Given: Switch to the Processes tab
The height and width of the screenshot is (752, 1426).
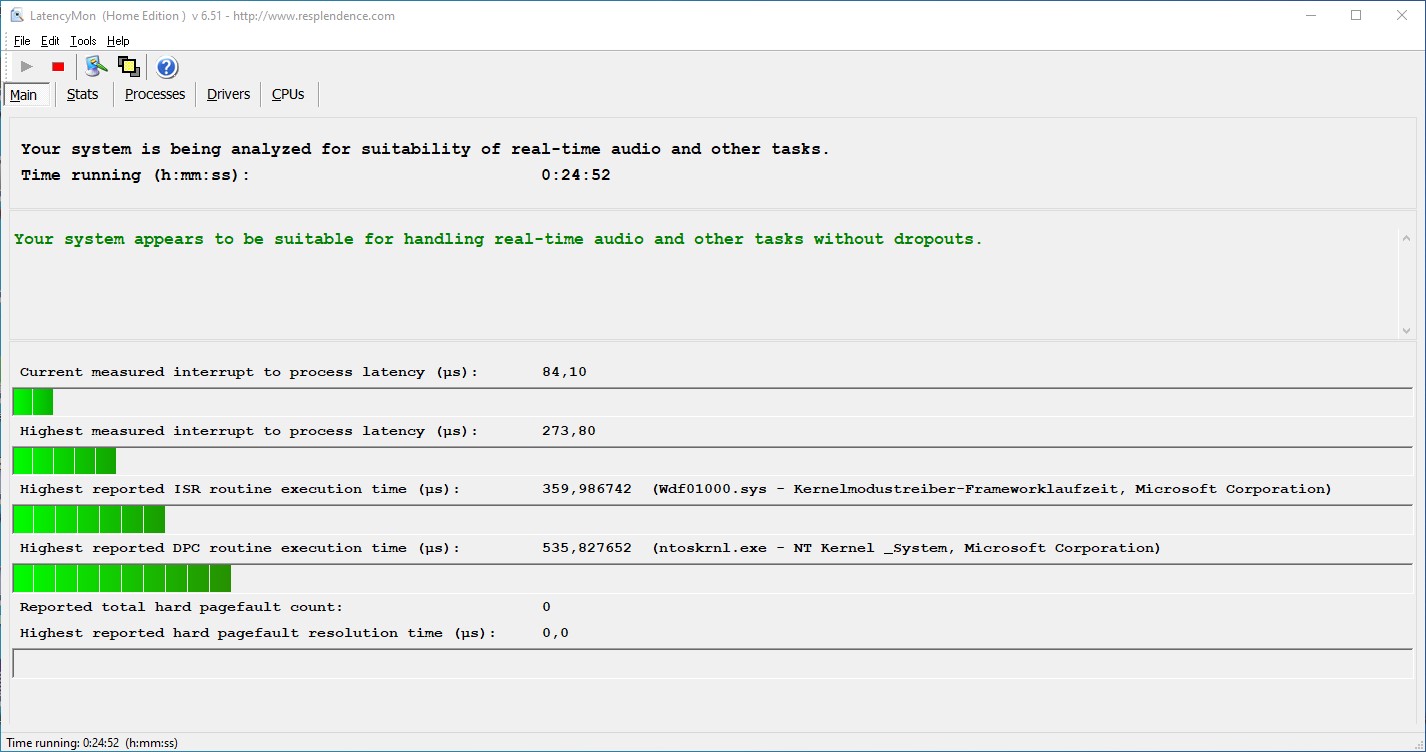Looking at the screenshot, I should 155,94.
